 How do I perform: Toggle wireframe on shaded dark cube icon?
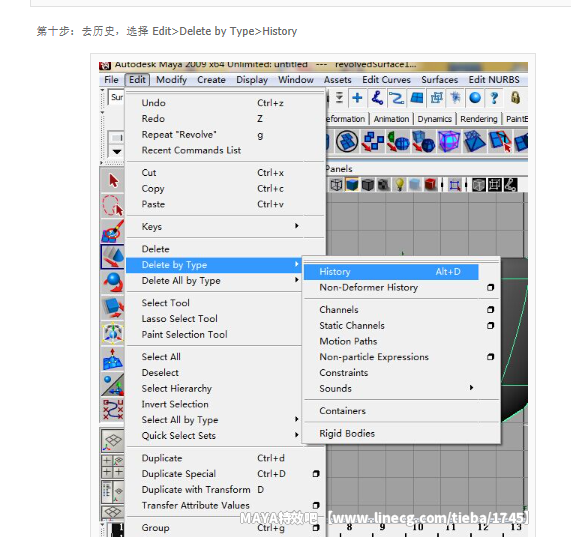pyautogui.click(x=368, y=185)
